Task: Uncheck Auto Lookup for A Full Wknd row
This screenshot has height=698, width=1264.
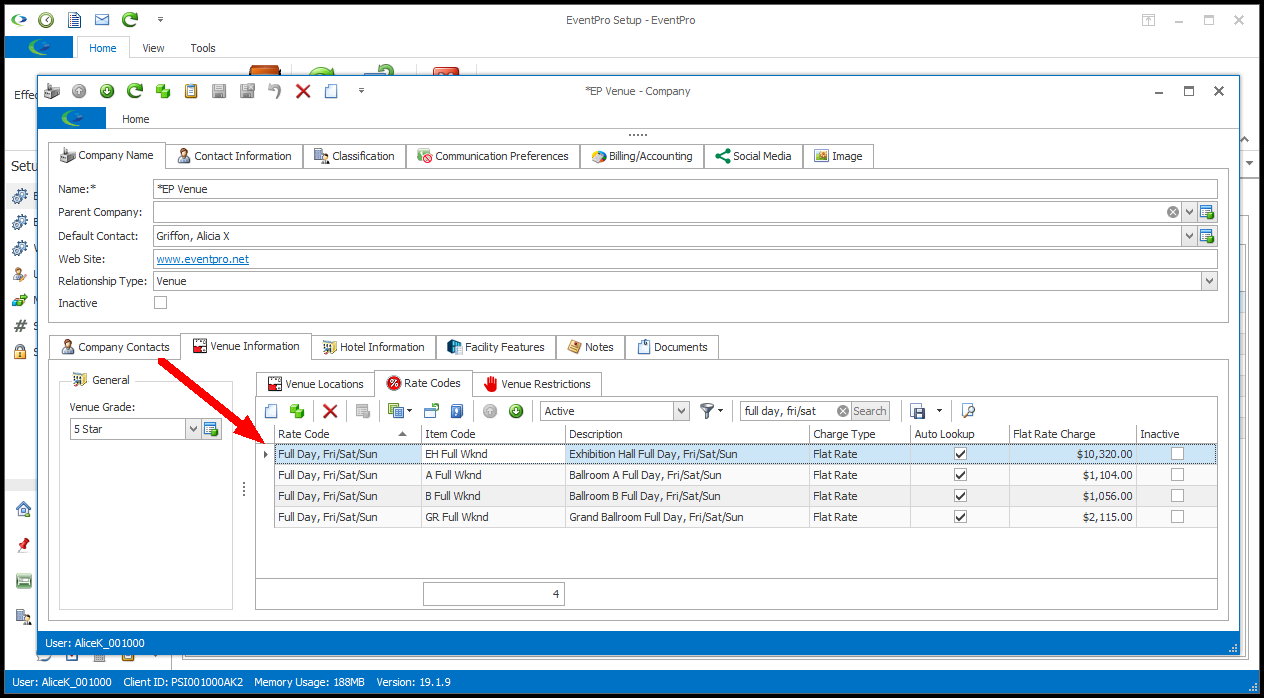Action: click(x=960, y=475)
